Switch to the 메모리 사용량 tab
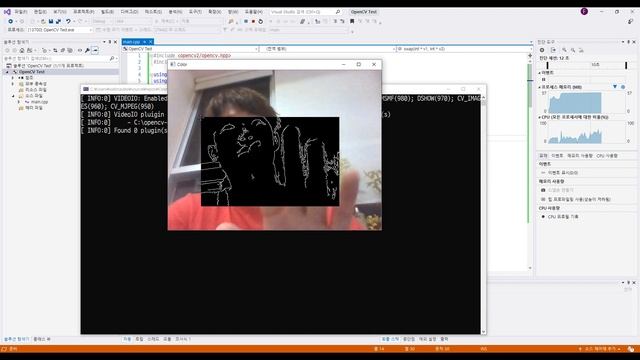The width and height of the screenshot is (640, 360). (580, 156)
